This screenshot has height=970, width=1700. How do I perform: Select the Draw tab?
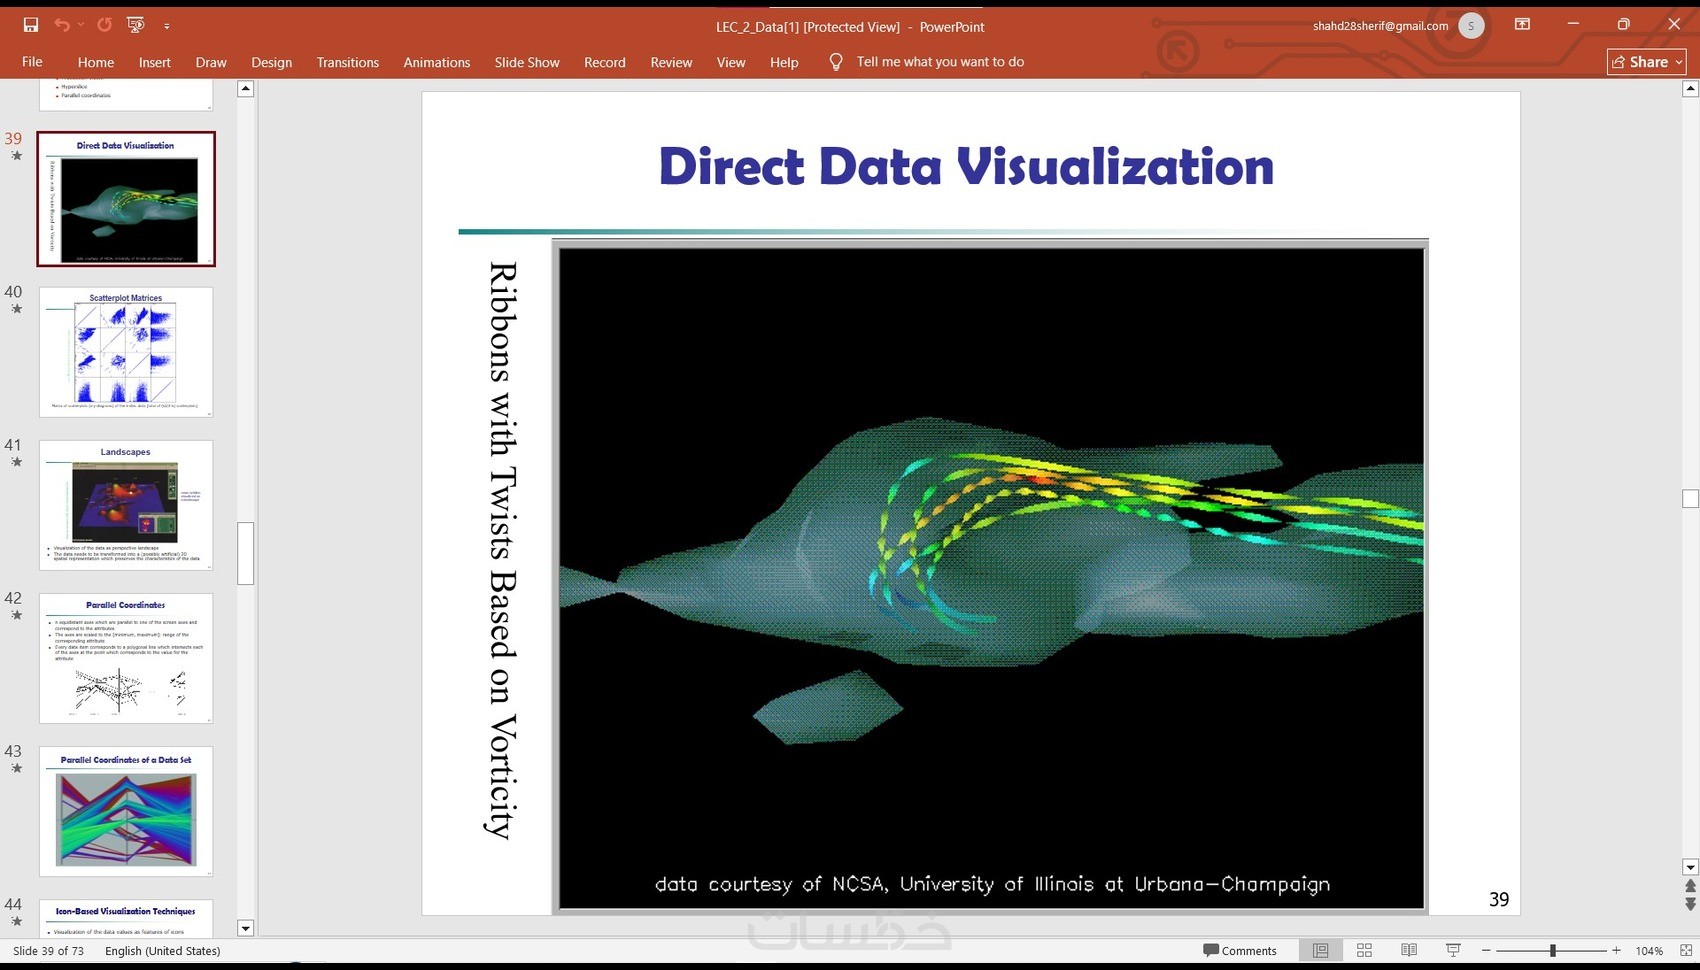coord(211,62)
